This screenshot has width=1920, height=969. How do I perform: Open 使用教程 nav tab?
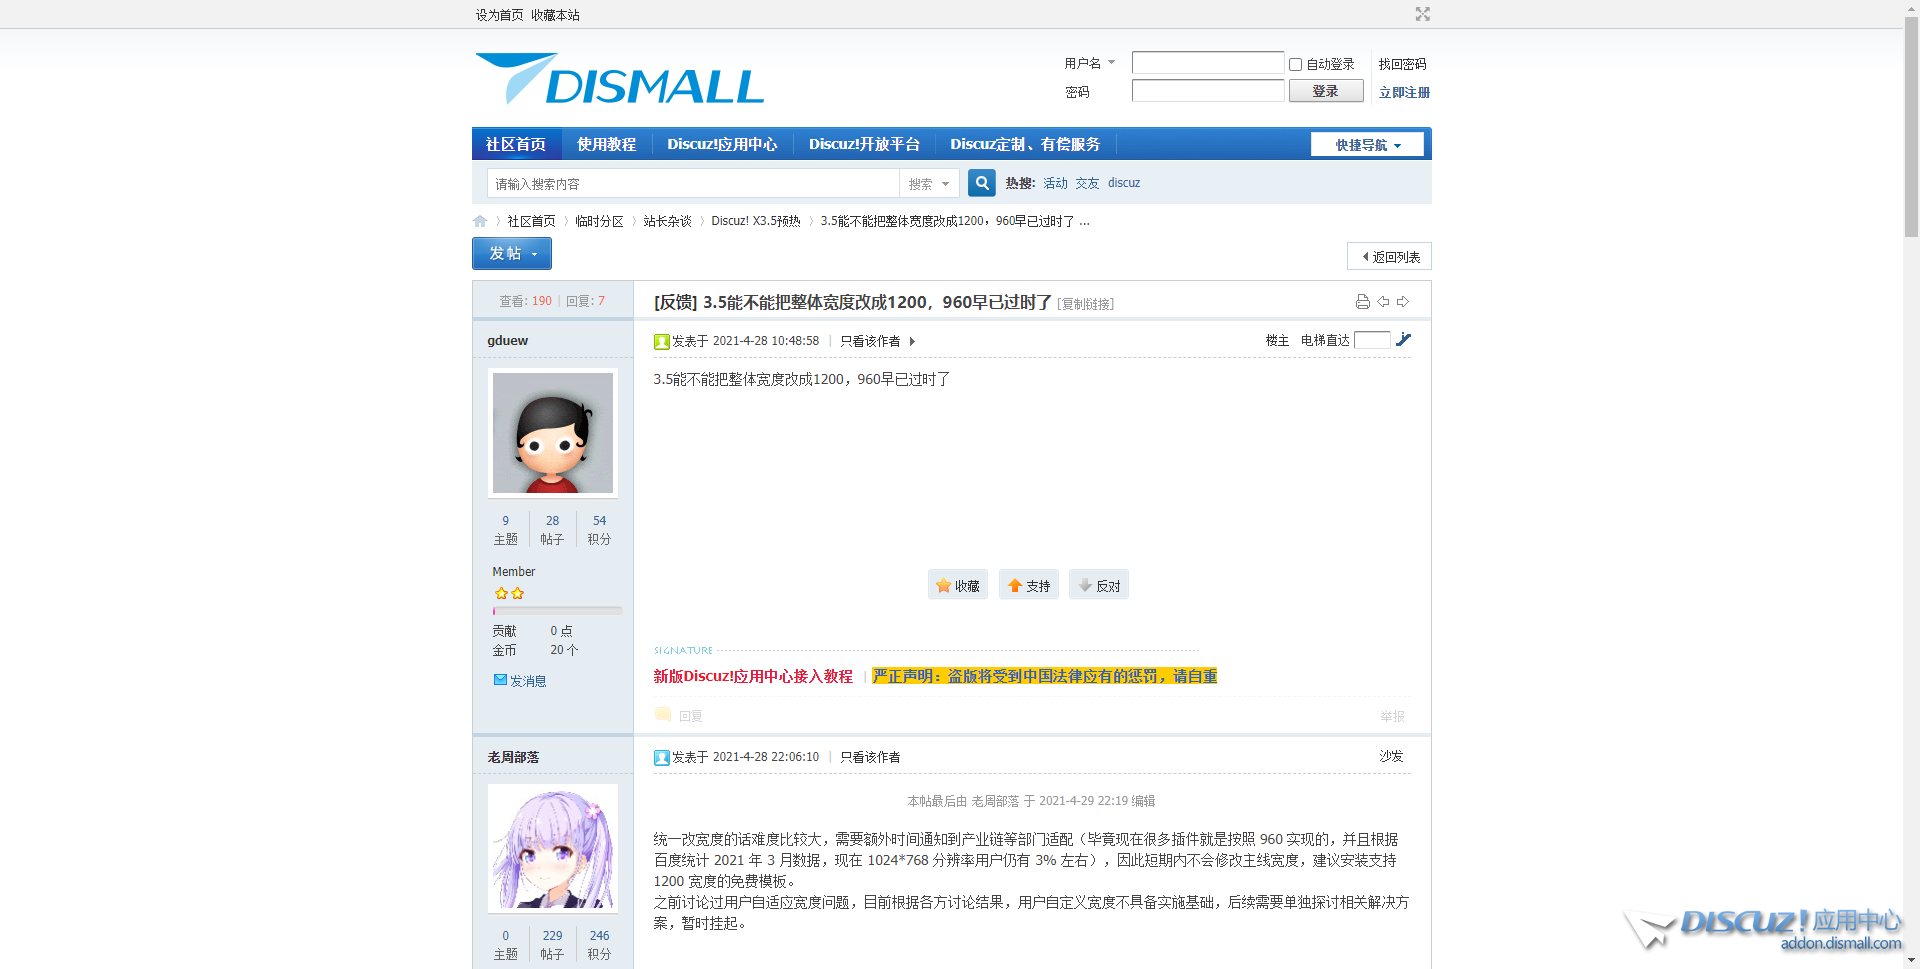pyautogui.click(x=606, y=144)
